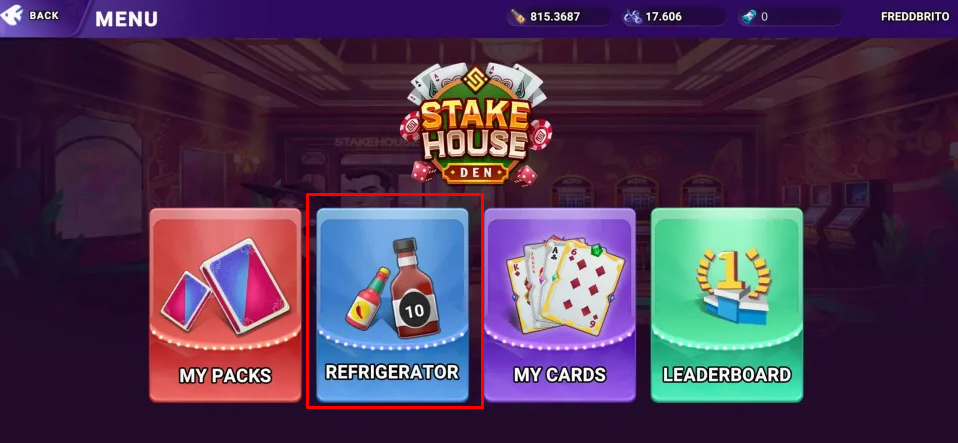Open the MY CARDS tile
This screenshot has width=958, height=443.
[560, 305]
